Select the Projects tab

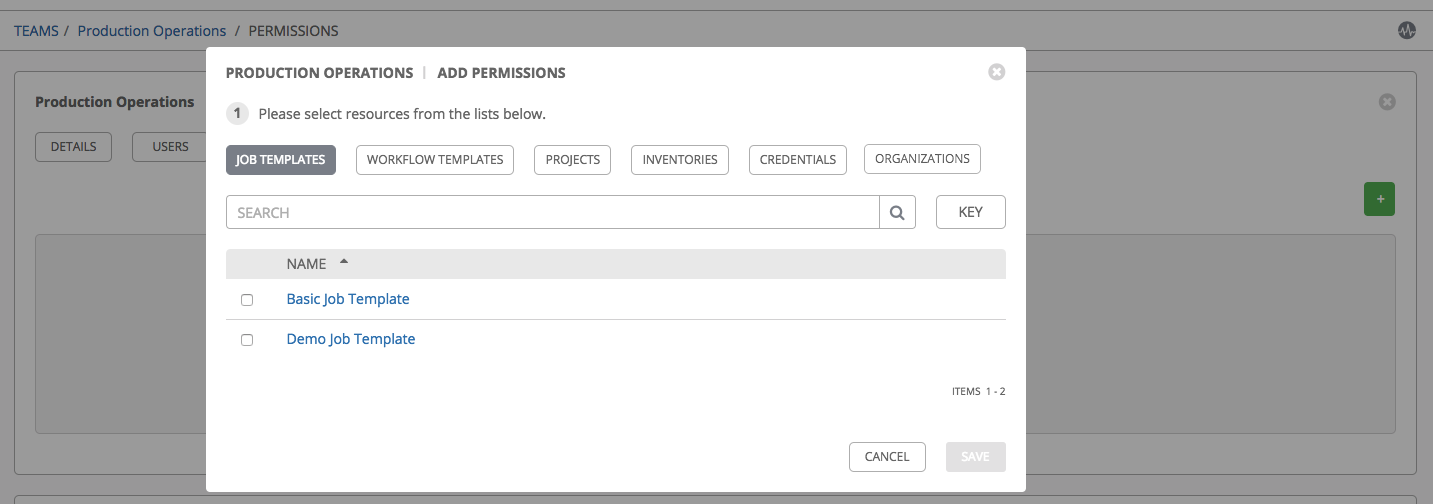pos(572,159)
